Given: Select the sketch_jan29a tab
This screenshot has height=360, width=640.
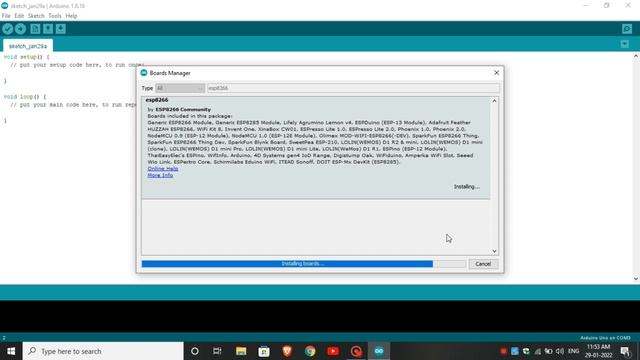Looking at the screenshot, I should (28, 46).
